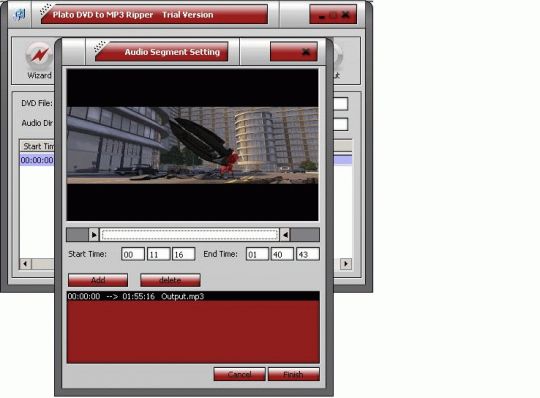The height and width of the screenshot is (398, 540).
Task: Click the End Time hours field showing 01
Action: pos(257,254)
